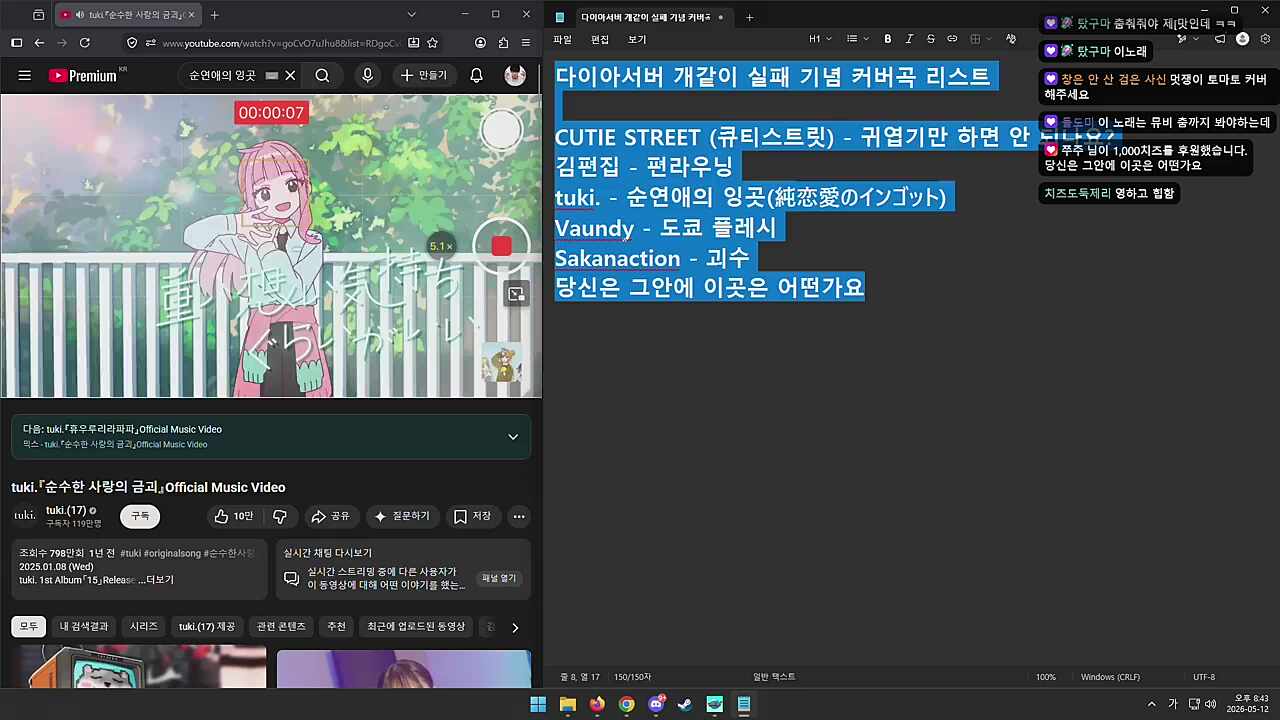Open the 편집 menu in the text editor

tap(600, 39)
